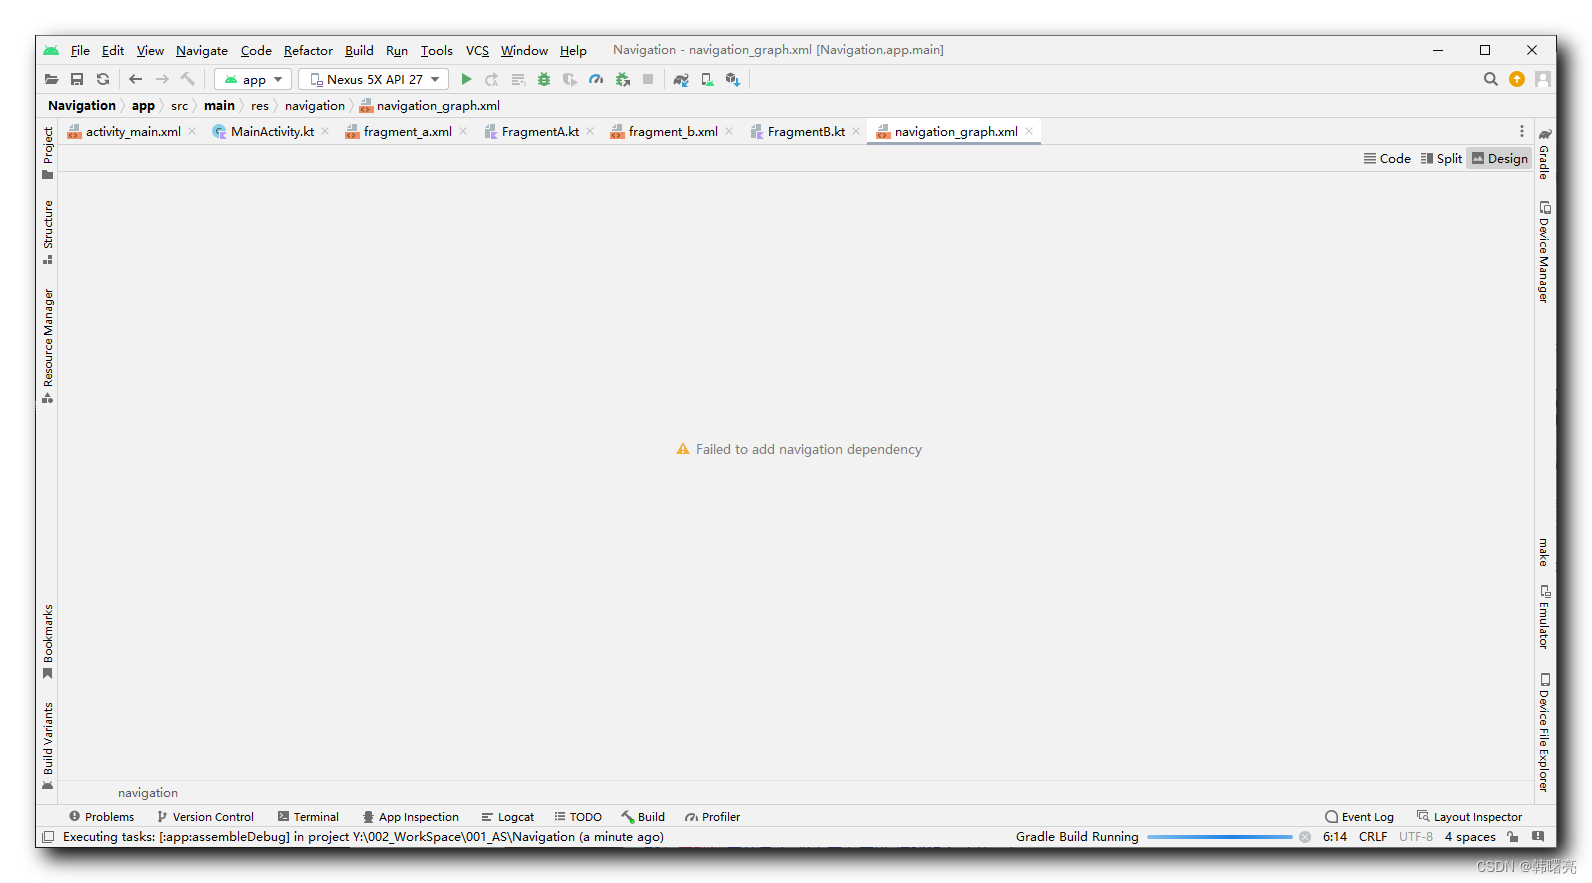1592x883 pixels.
Task: Open the Build menu
Action: (x=359, y=50)
